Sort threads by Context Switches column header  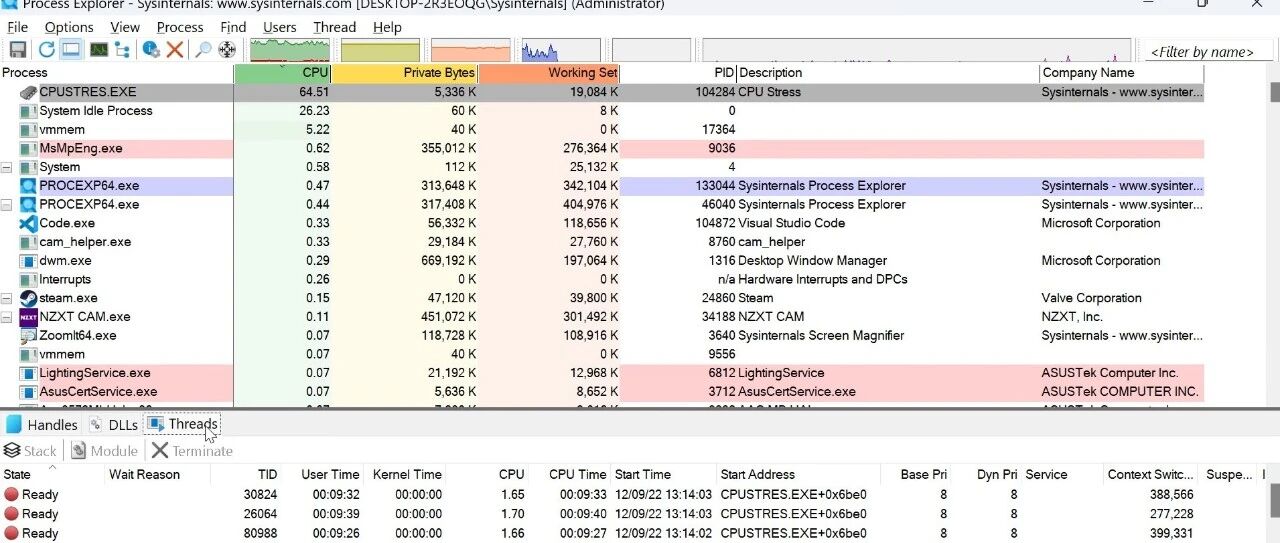tap(1151, 475)
